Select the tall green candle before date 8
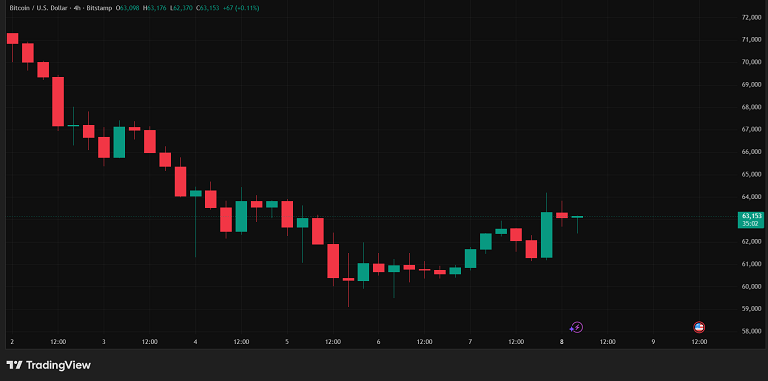The width and height of the screenshot is (768, 381). click(x=547, y=235)
